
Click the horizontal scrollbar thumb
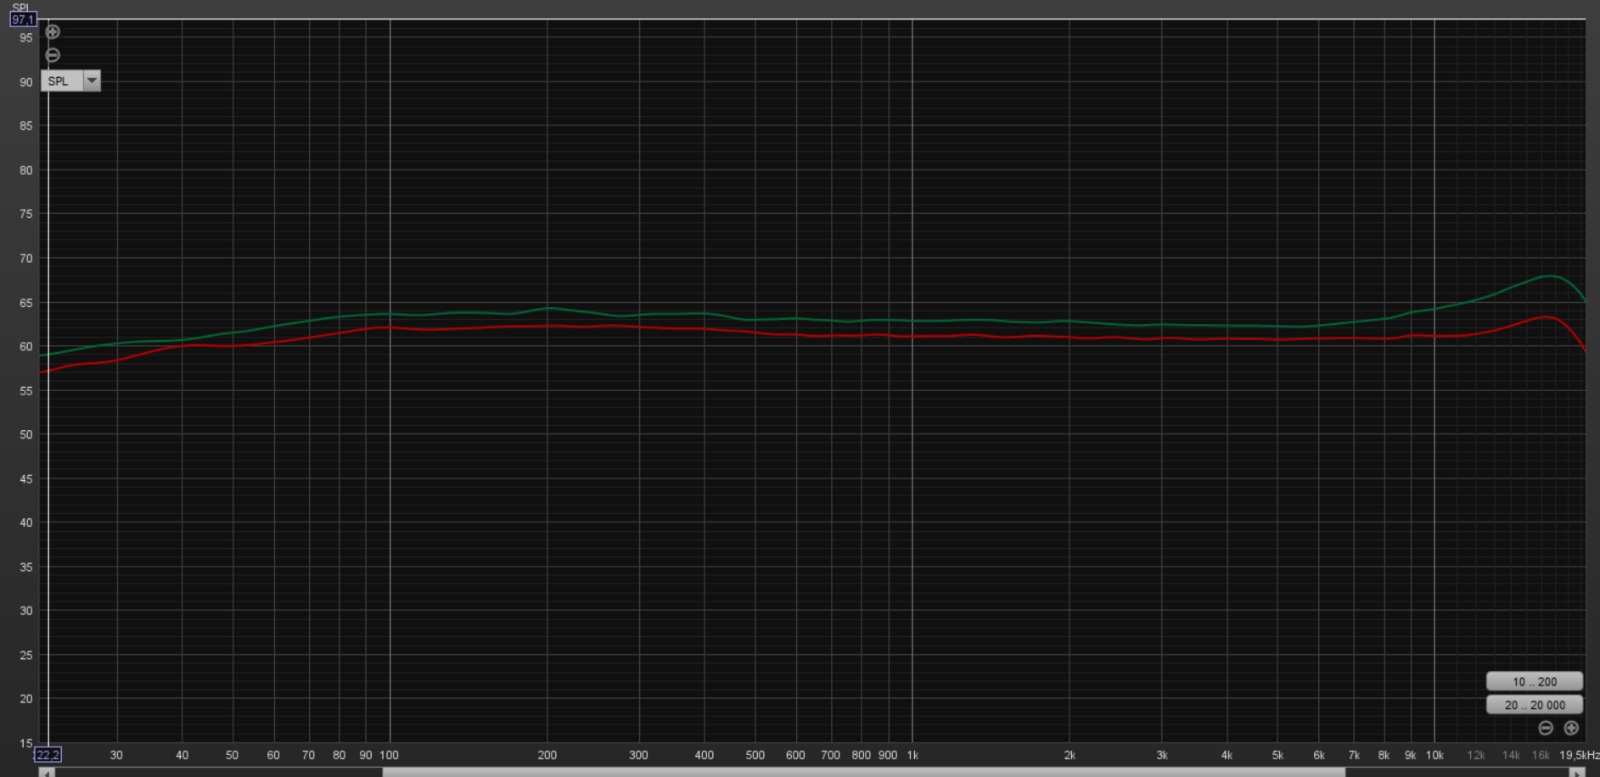pyautogui.click(x=863, y=772)
